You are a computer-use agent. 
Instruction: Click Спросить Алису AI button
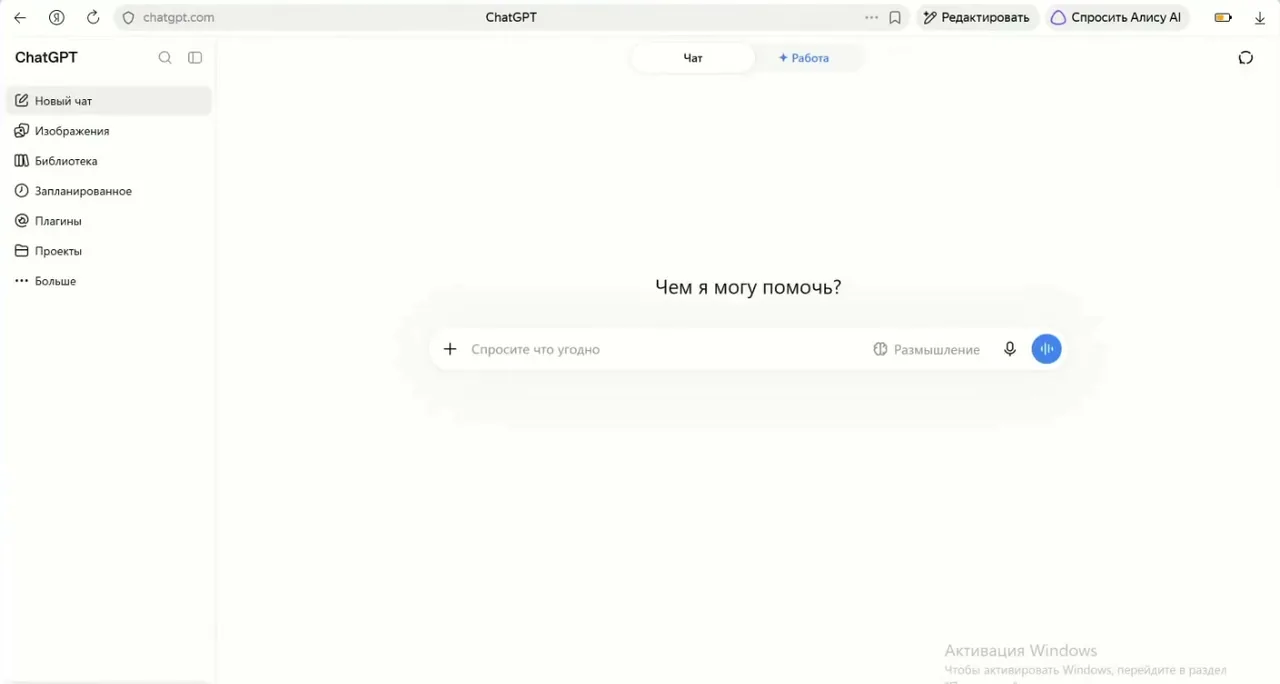tap(1116, 17)
